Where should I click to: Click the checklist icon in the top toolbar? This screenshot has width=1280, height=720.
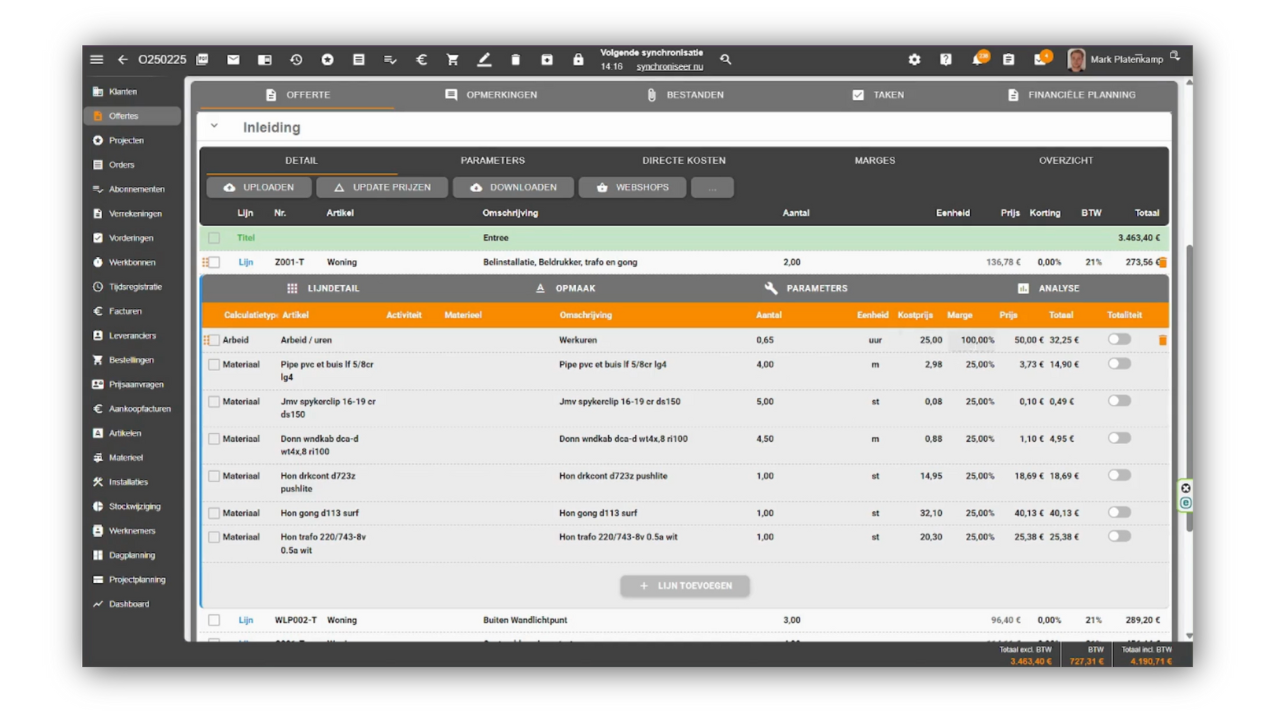click(390, 60)
